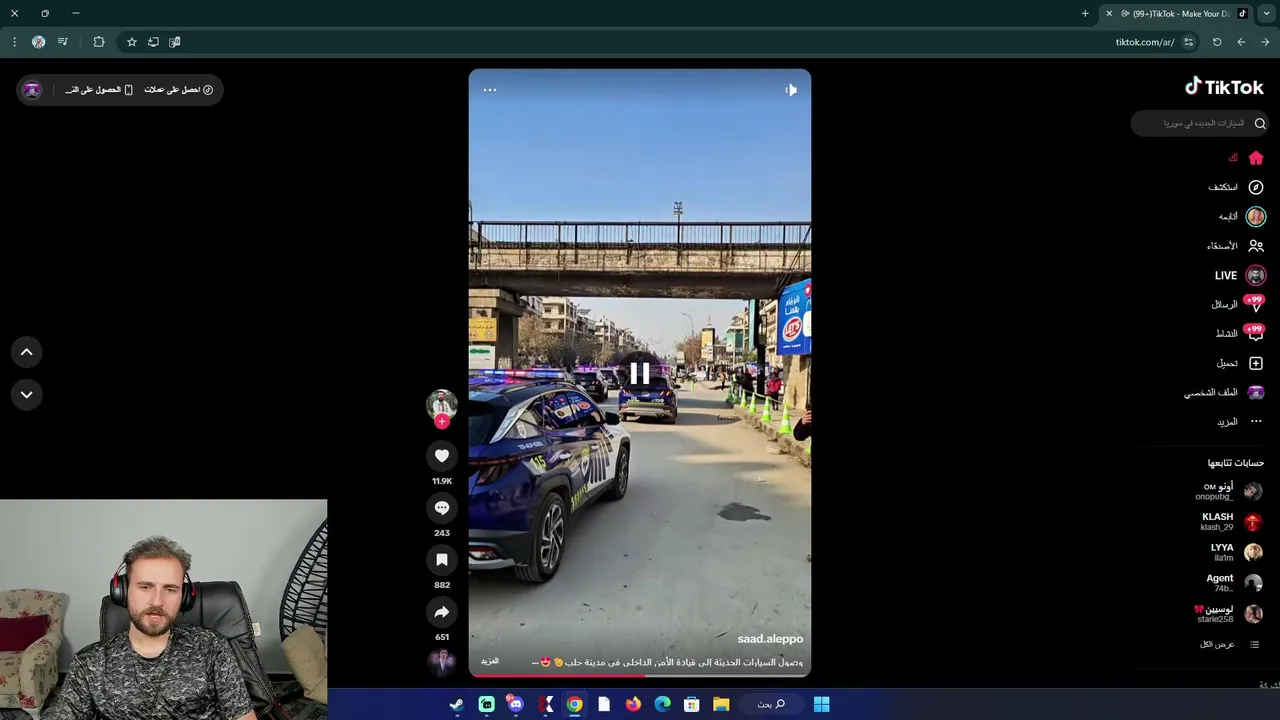The width and height of the screenshot is (1280, 720).
Task: Open the Messages inbox with 99+ badge
Action: (x=1238, y=304)
